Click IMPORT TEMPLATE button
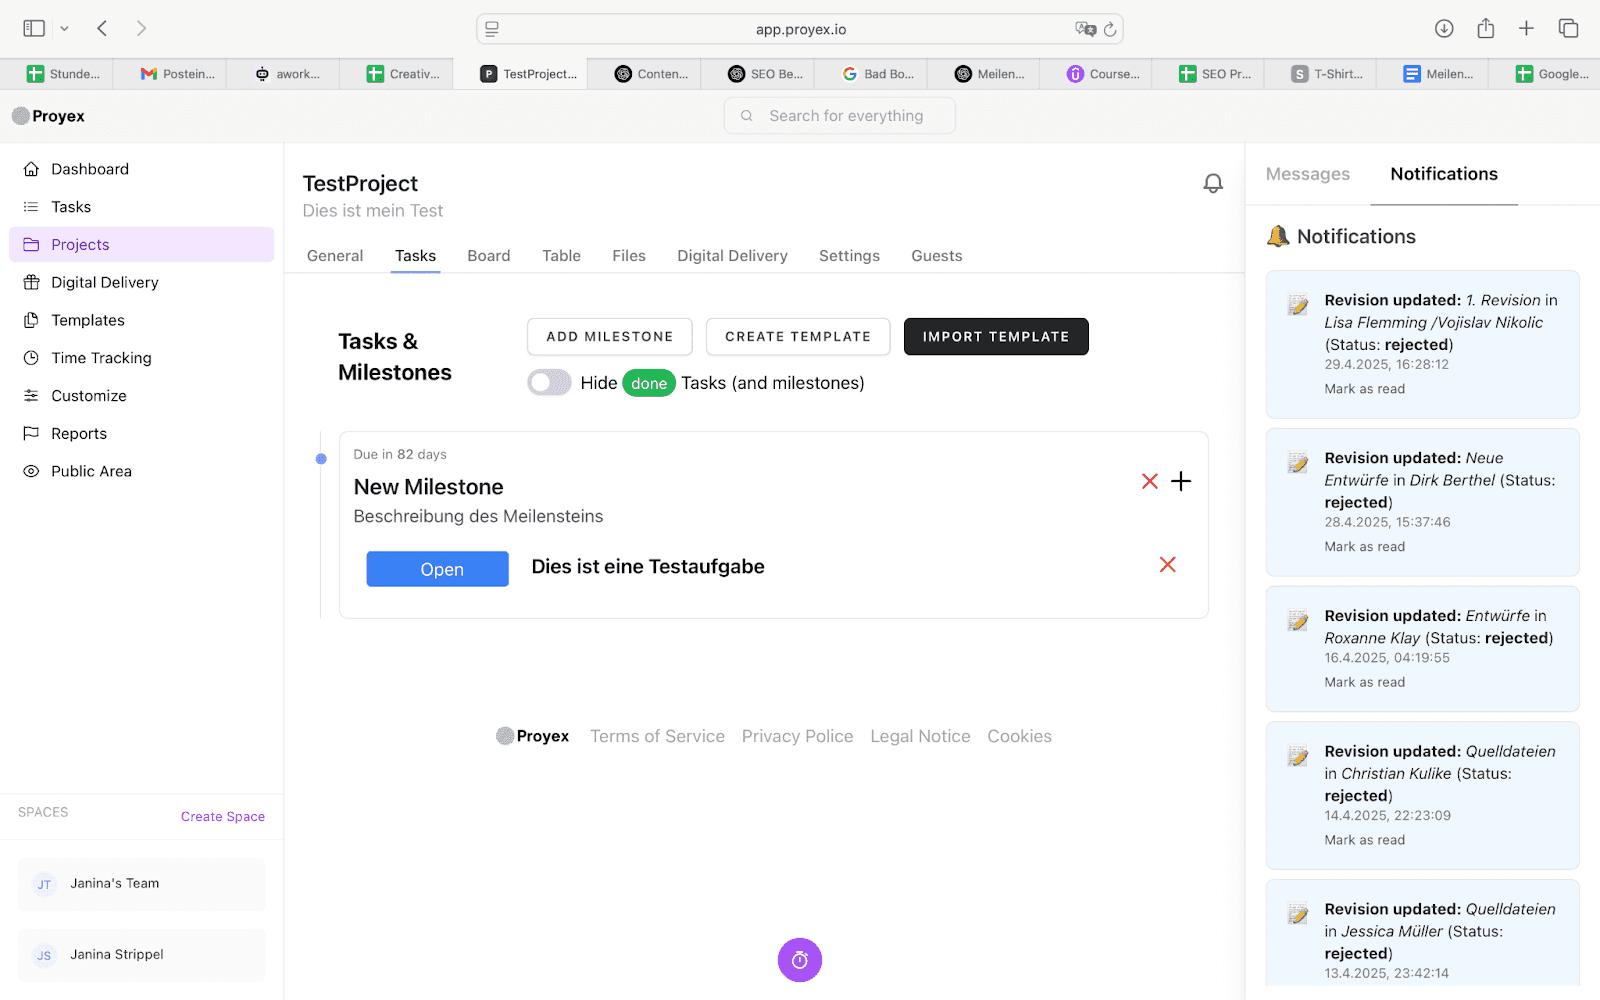 pos(996,337)
